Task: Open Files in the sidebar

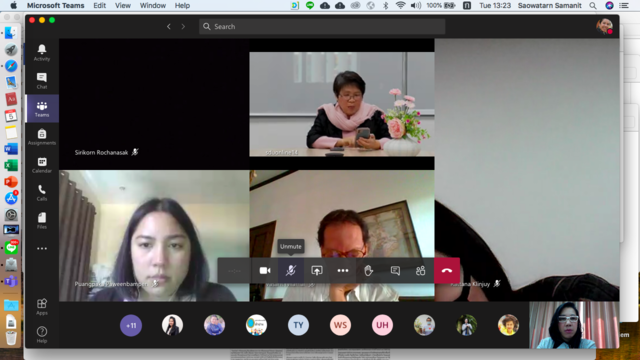Action: 42,220
